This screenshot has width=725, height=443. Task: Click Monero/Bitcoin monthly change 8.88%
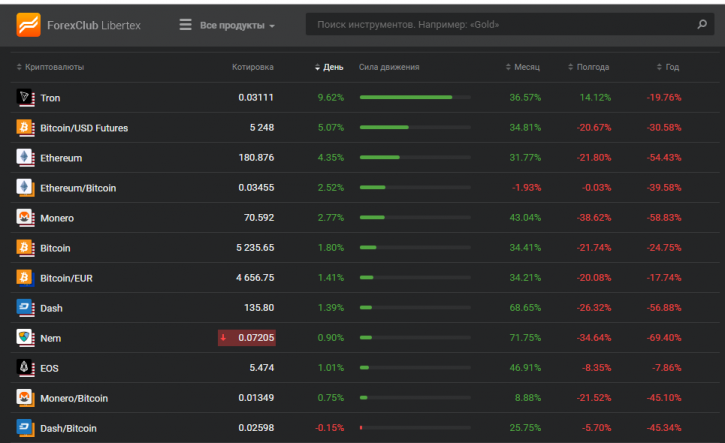[528, 398]
